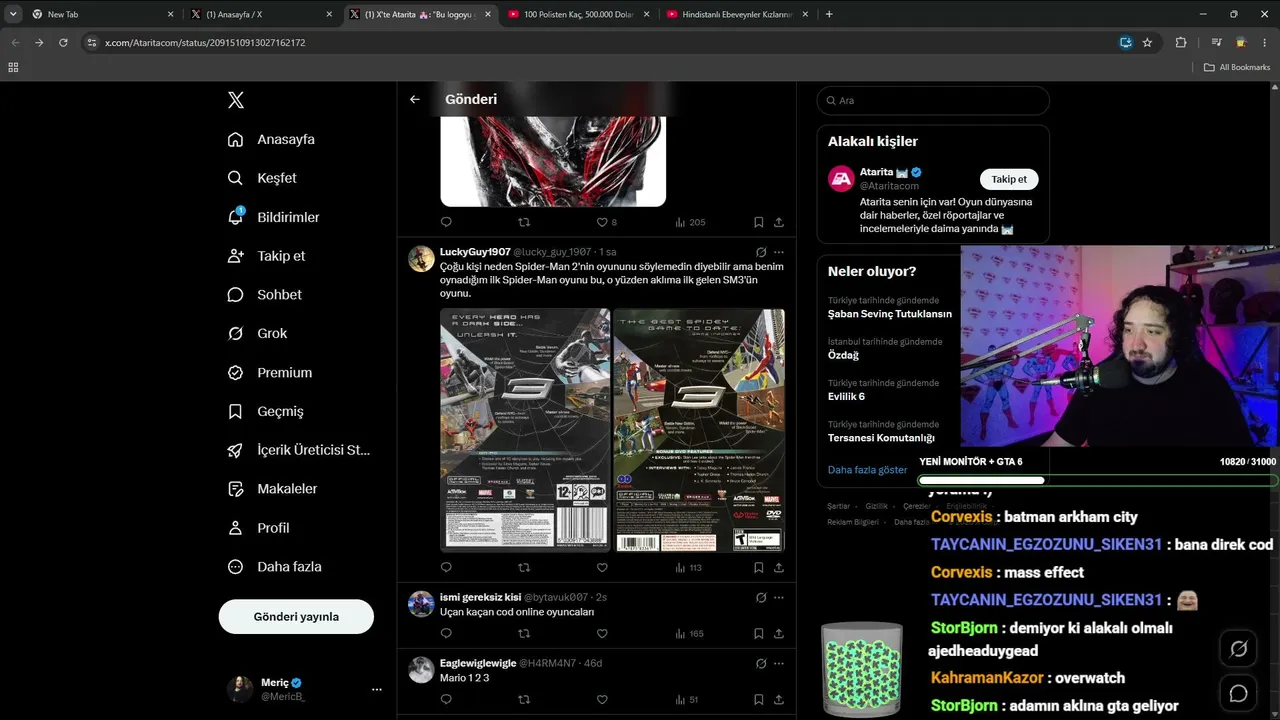Open more options on LuckyGuy1907's post
The width and height of the screenshot is (1280, 720).
tap(779, 252)
